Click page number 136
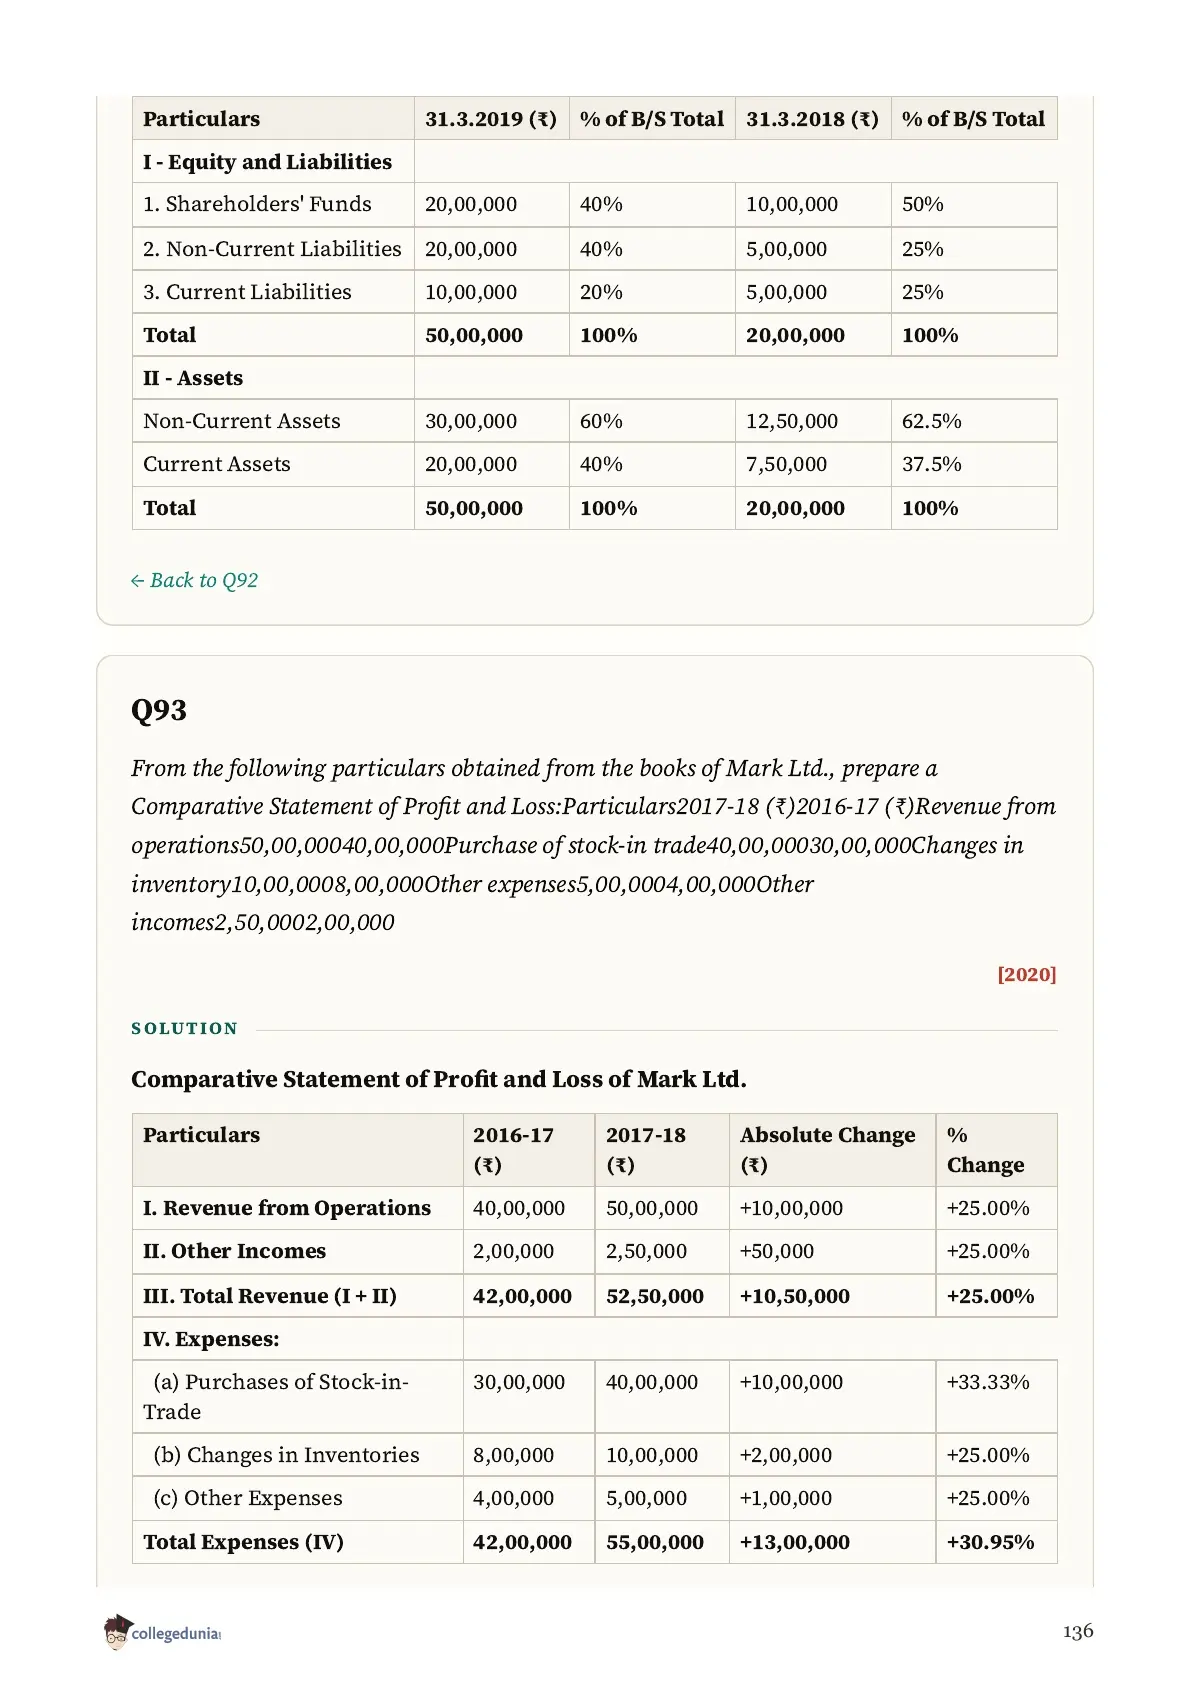 pos(1078,1631)
